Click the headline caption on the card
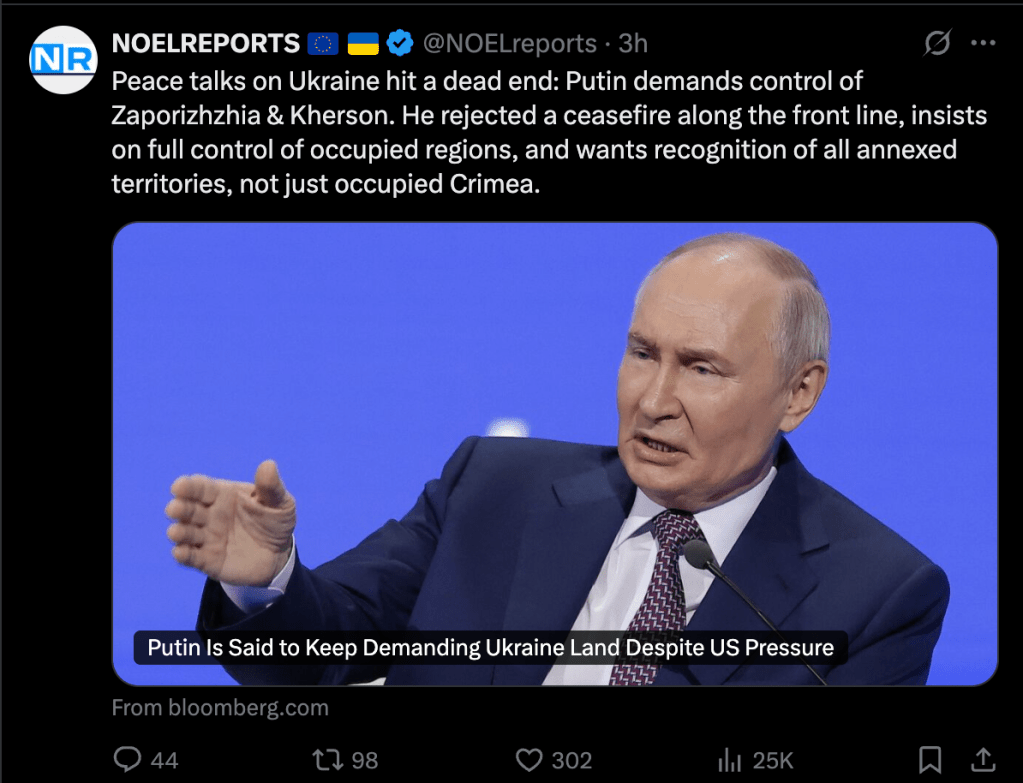This screenshot has width=1023, height=783. point(490,647)
